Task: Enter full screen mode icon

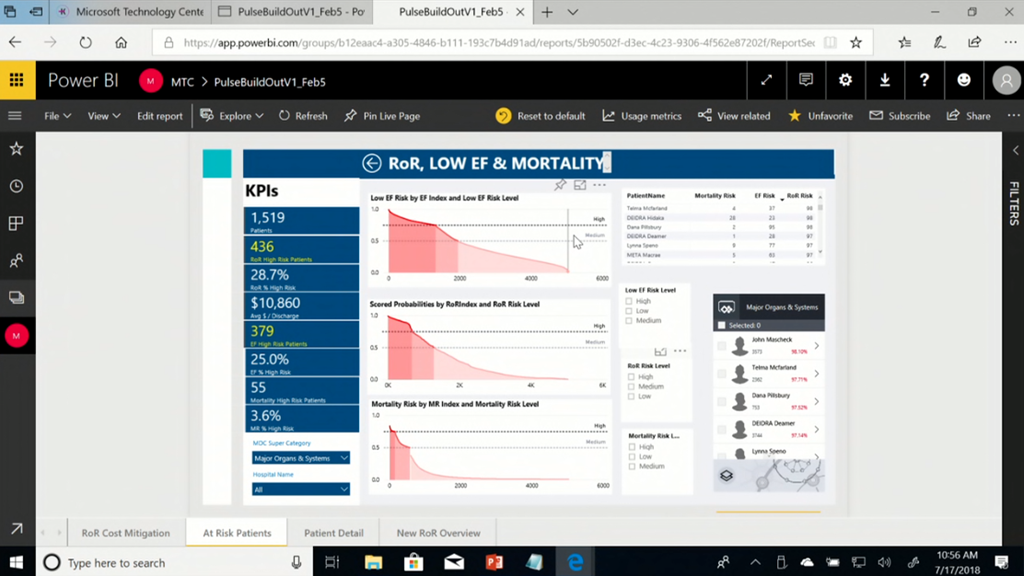Action: (x=766, y=80)
